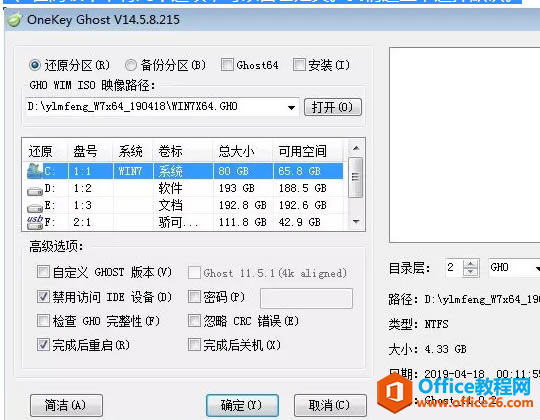Image resolution: width=540 pixels, height=420 pixels.
Task: Click the 193 GB total size cell
Action: pos(237,188)
